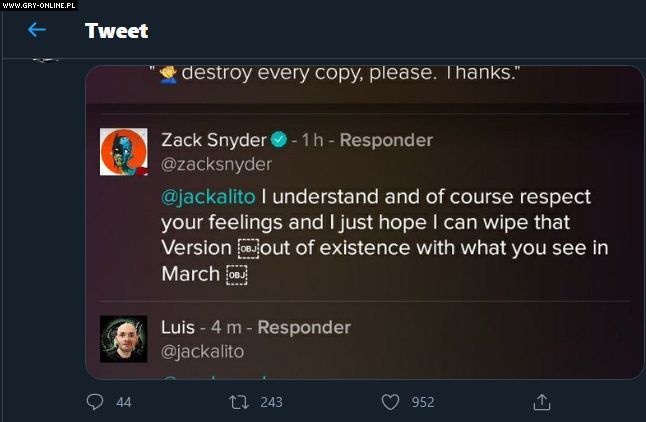Go back using the arrow icon
This screenshot has width=646, height=422.
pos(37,30)
